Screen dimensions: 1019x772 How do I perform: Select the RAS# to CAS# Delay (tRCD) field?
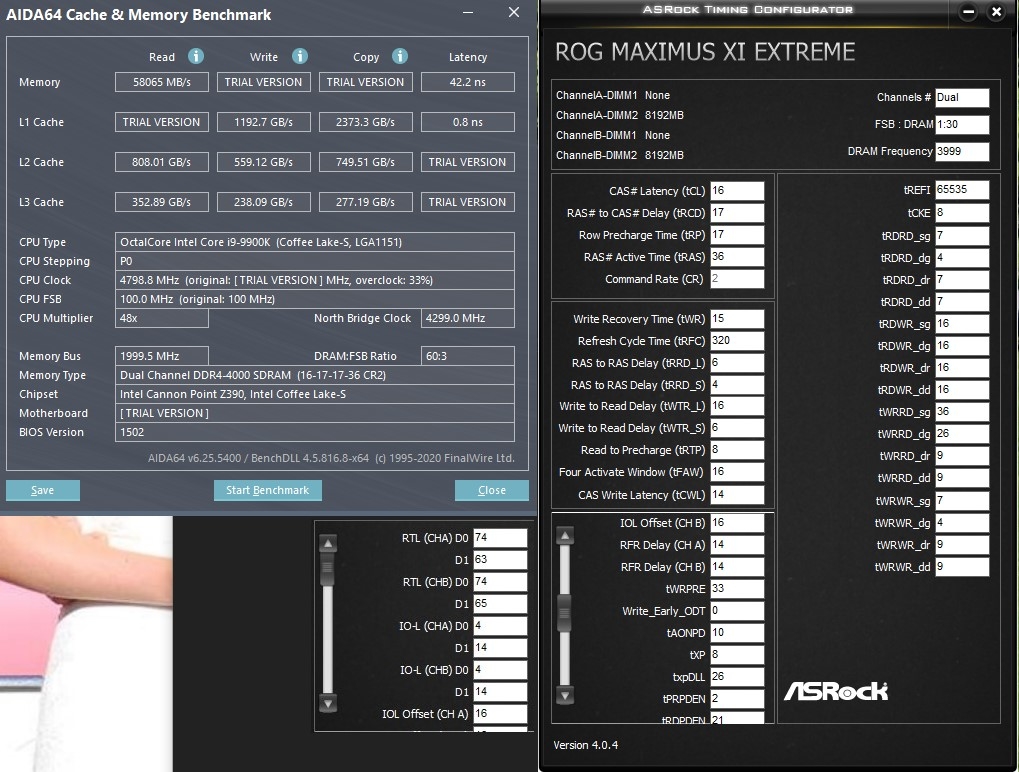point(737,212)
